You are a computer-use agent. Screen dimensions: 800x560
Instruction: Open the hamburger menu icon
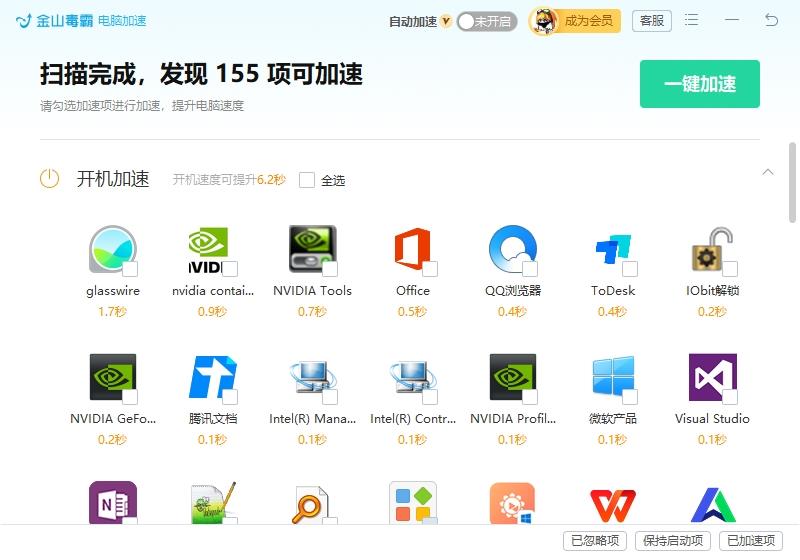click(x=691, y=20)
